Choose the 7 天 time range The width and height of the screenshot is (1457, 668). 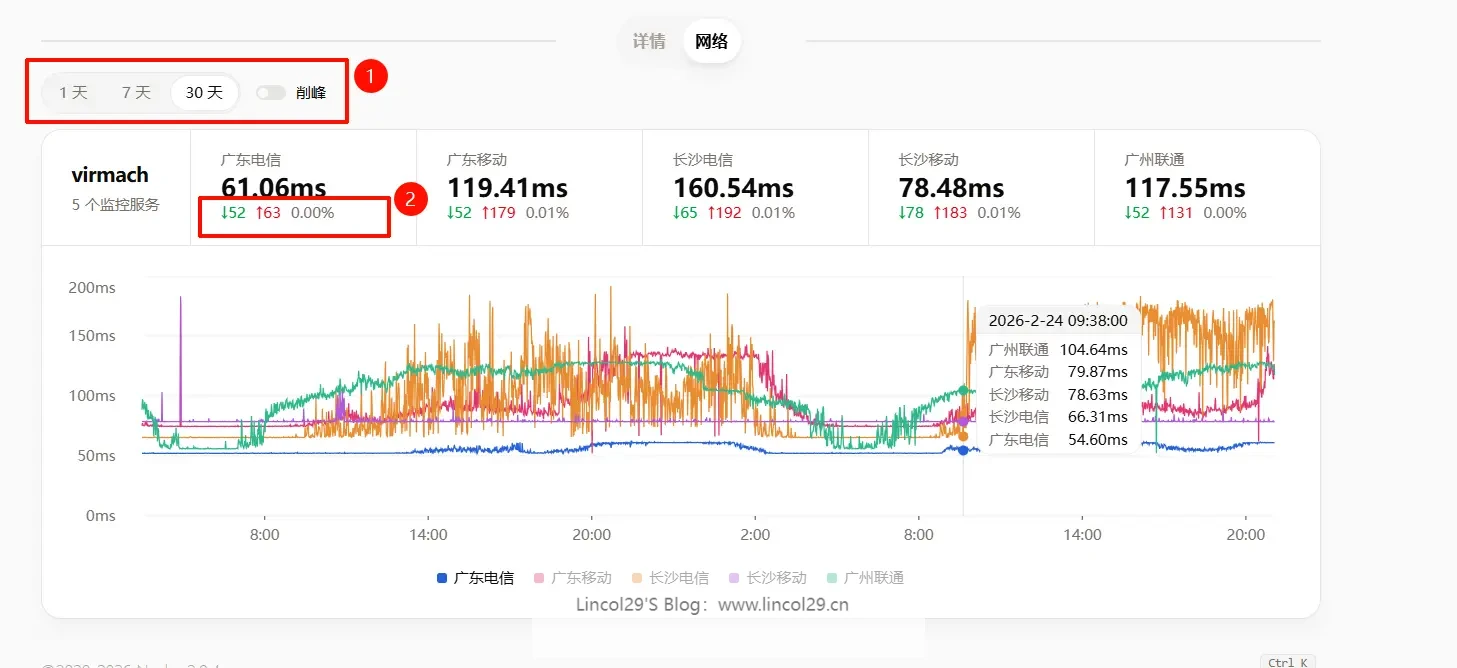click(x=136, y=93)
